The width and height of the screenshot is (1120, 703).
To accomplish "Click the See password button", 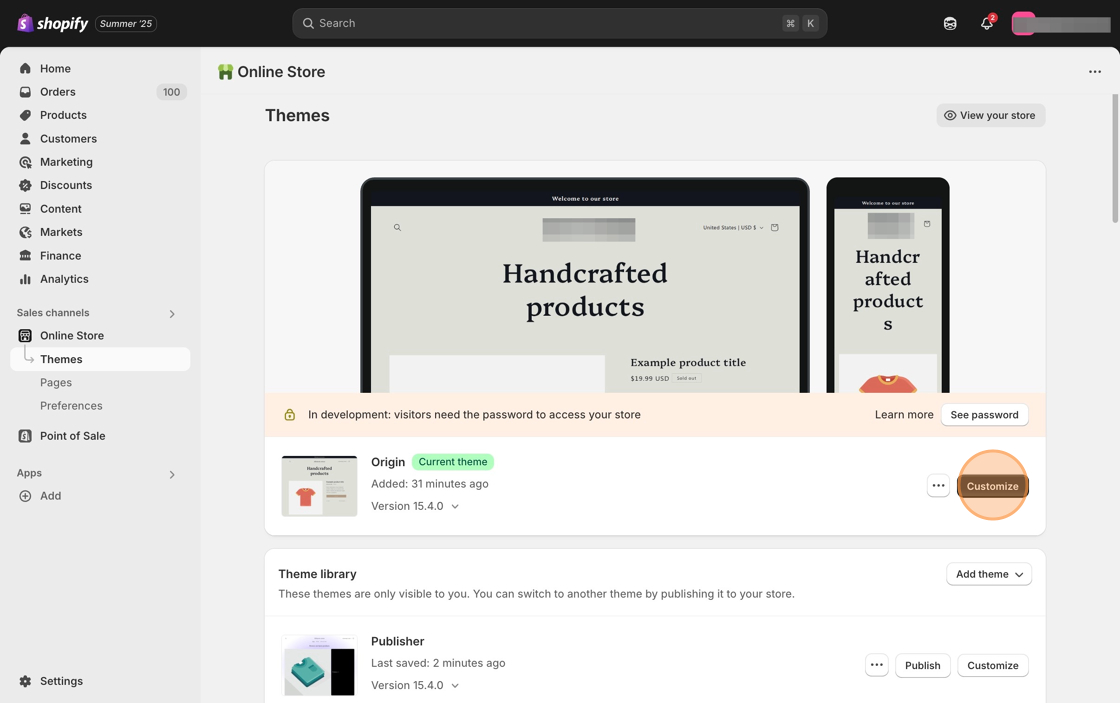I will tap(984, 415).
